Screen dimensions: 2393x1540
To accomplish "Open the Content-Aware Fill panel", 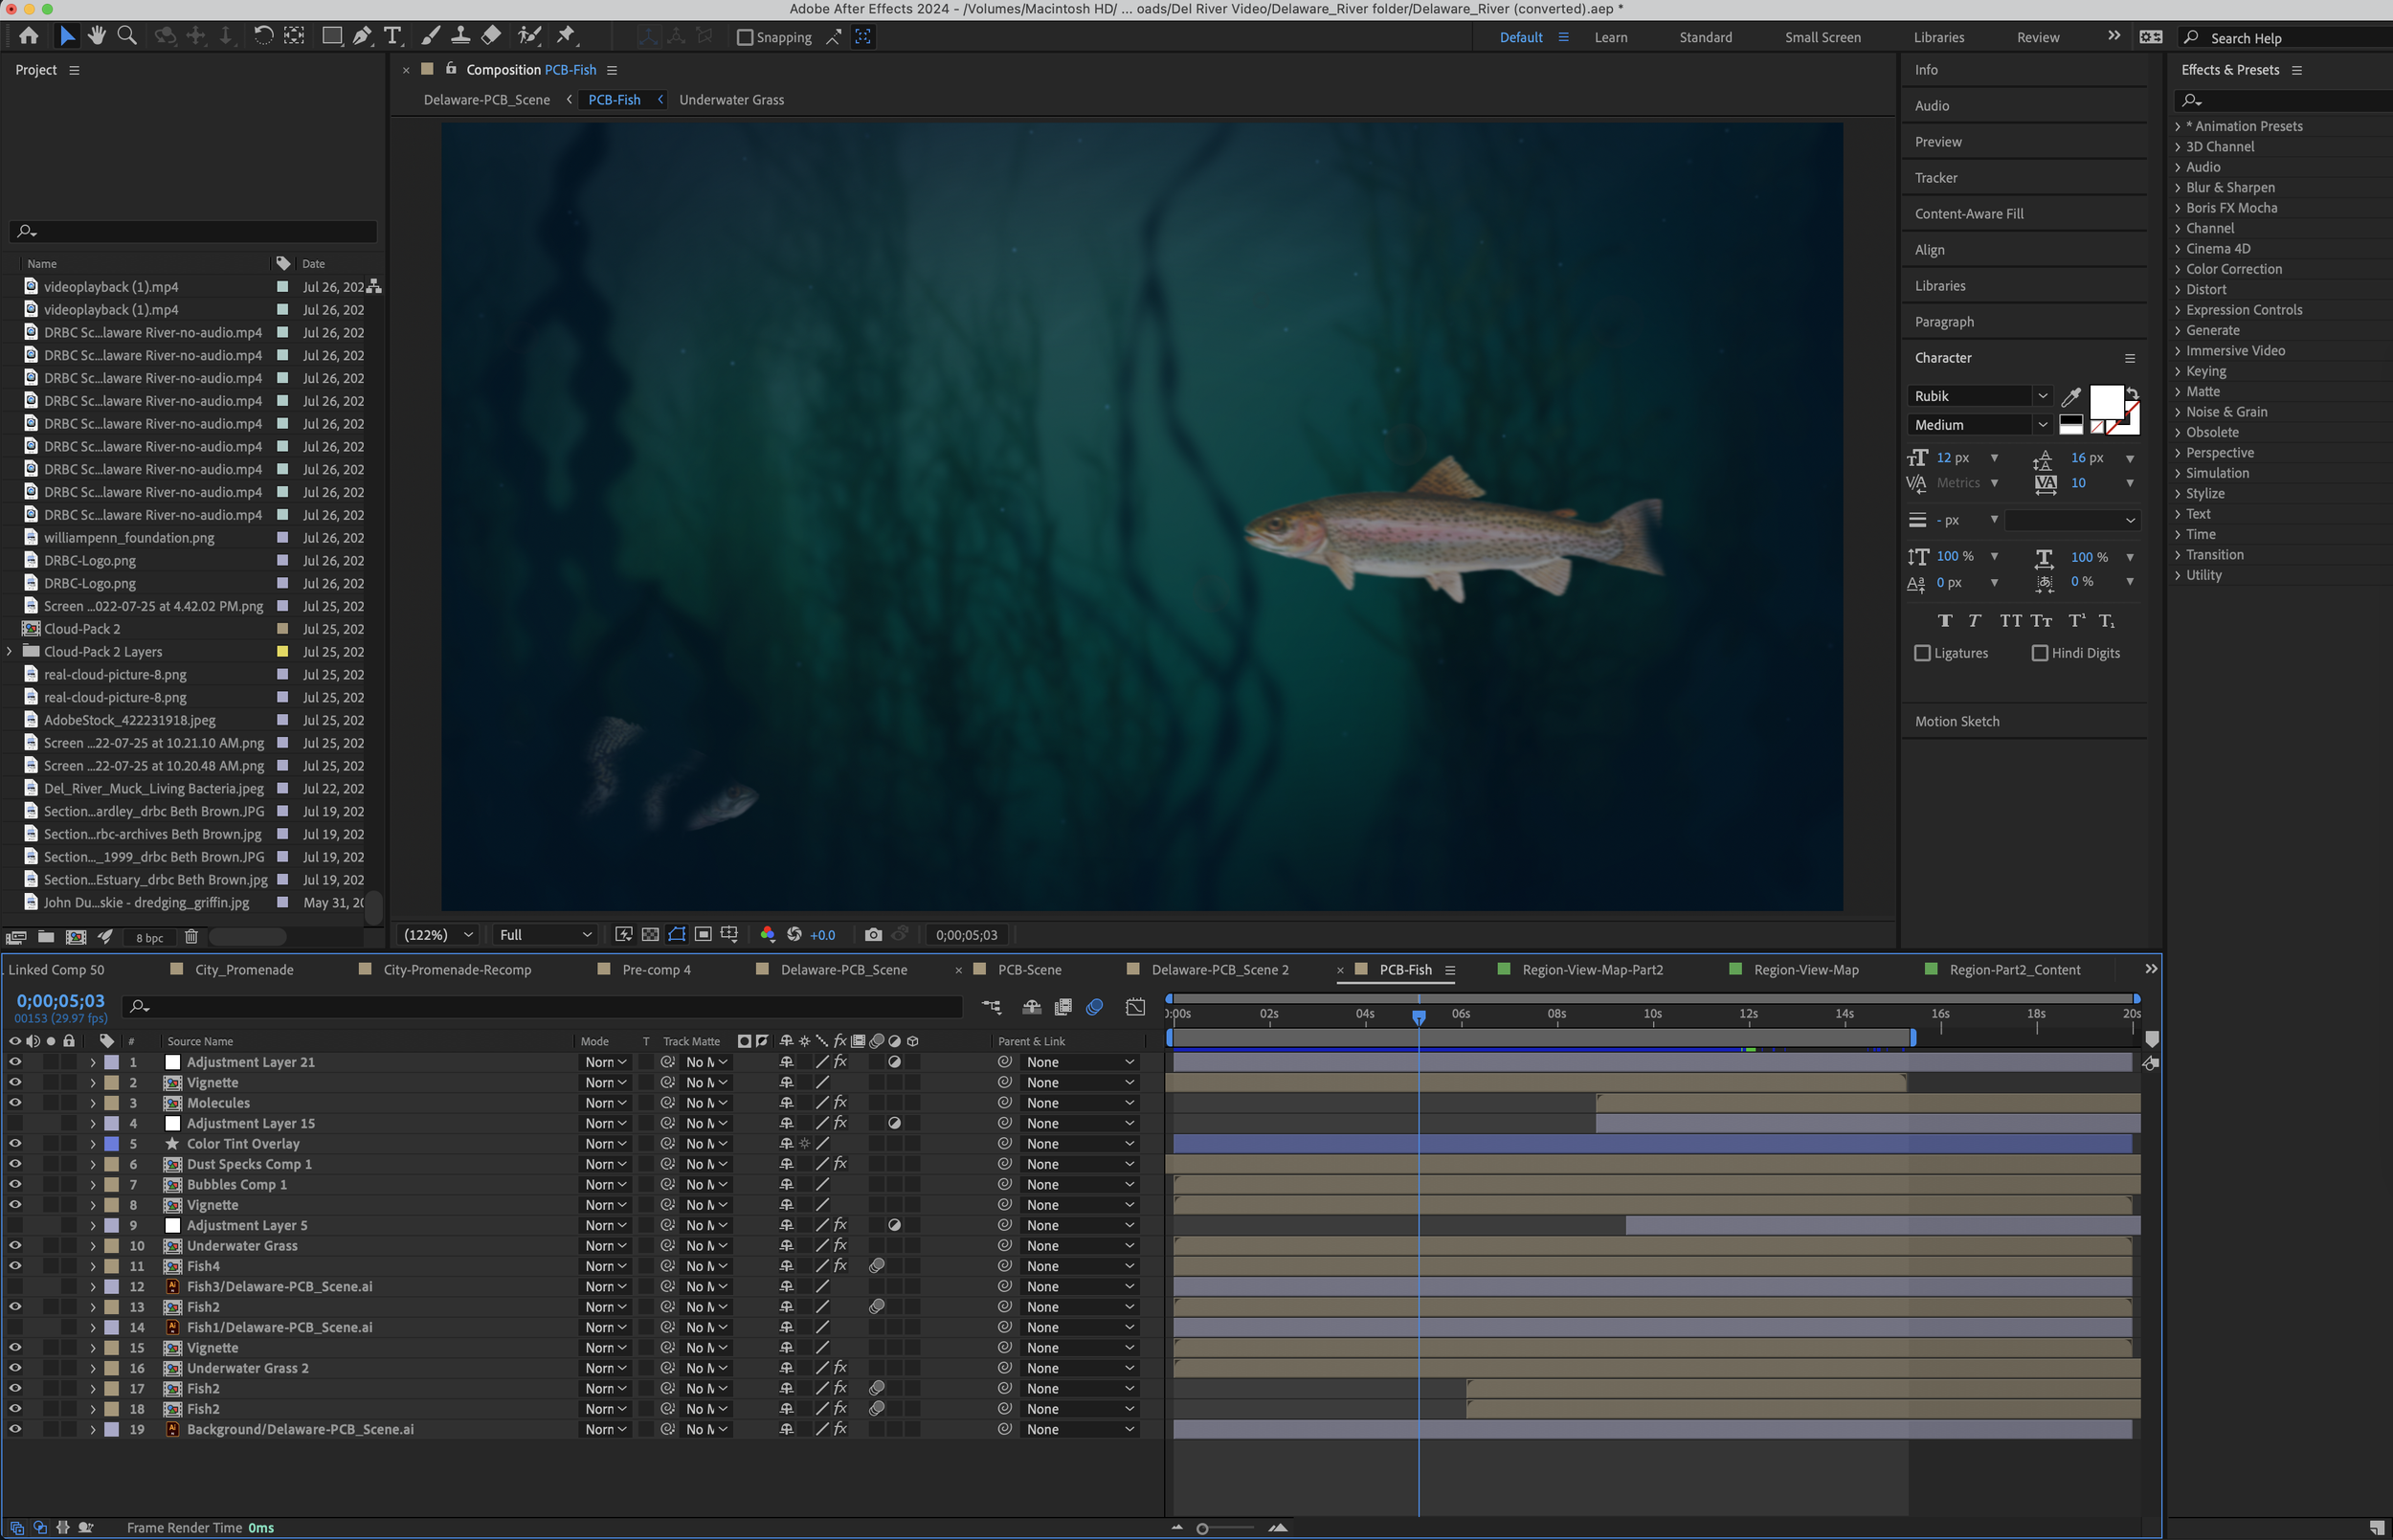I will point(1969,213).
